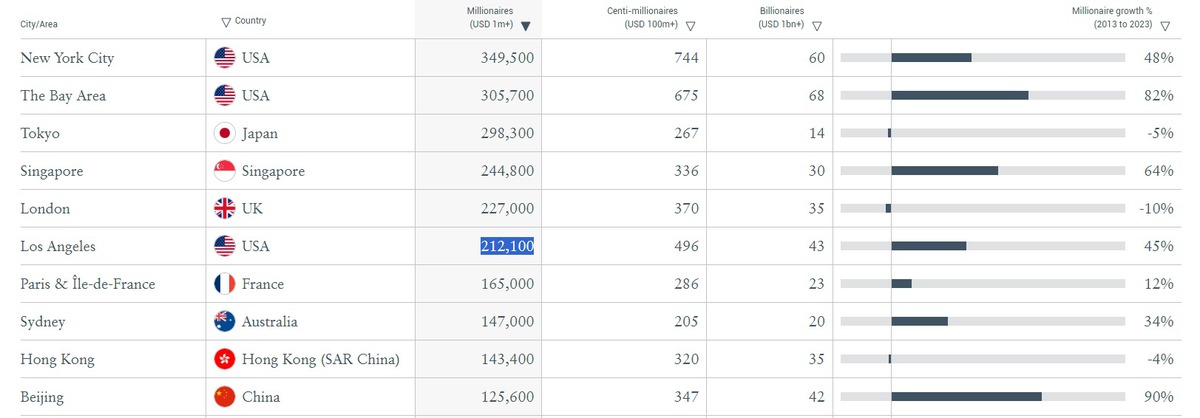The height and width of the screenshot is (418, 1200).
Task: Click the UK flag icon in London row
Action: 225,209
